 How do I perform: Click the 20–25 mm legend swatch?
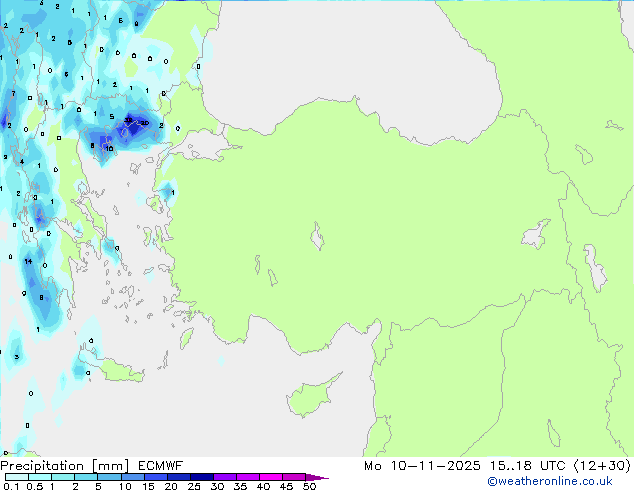178,477
